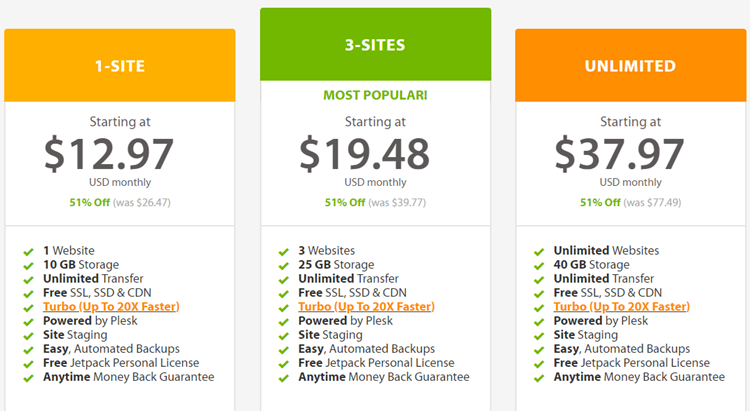Image resolution: width=750 pixels, height=411 pixels.
Task: Click the Turbo link in the 3-Sites plan
Action: [367, 306]
